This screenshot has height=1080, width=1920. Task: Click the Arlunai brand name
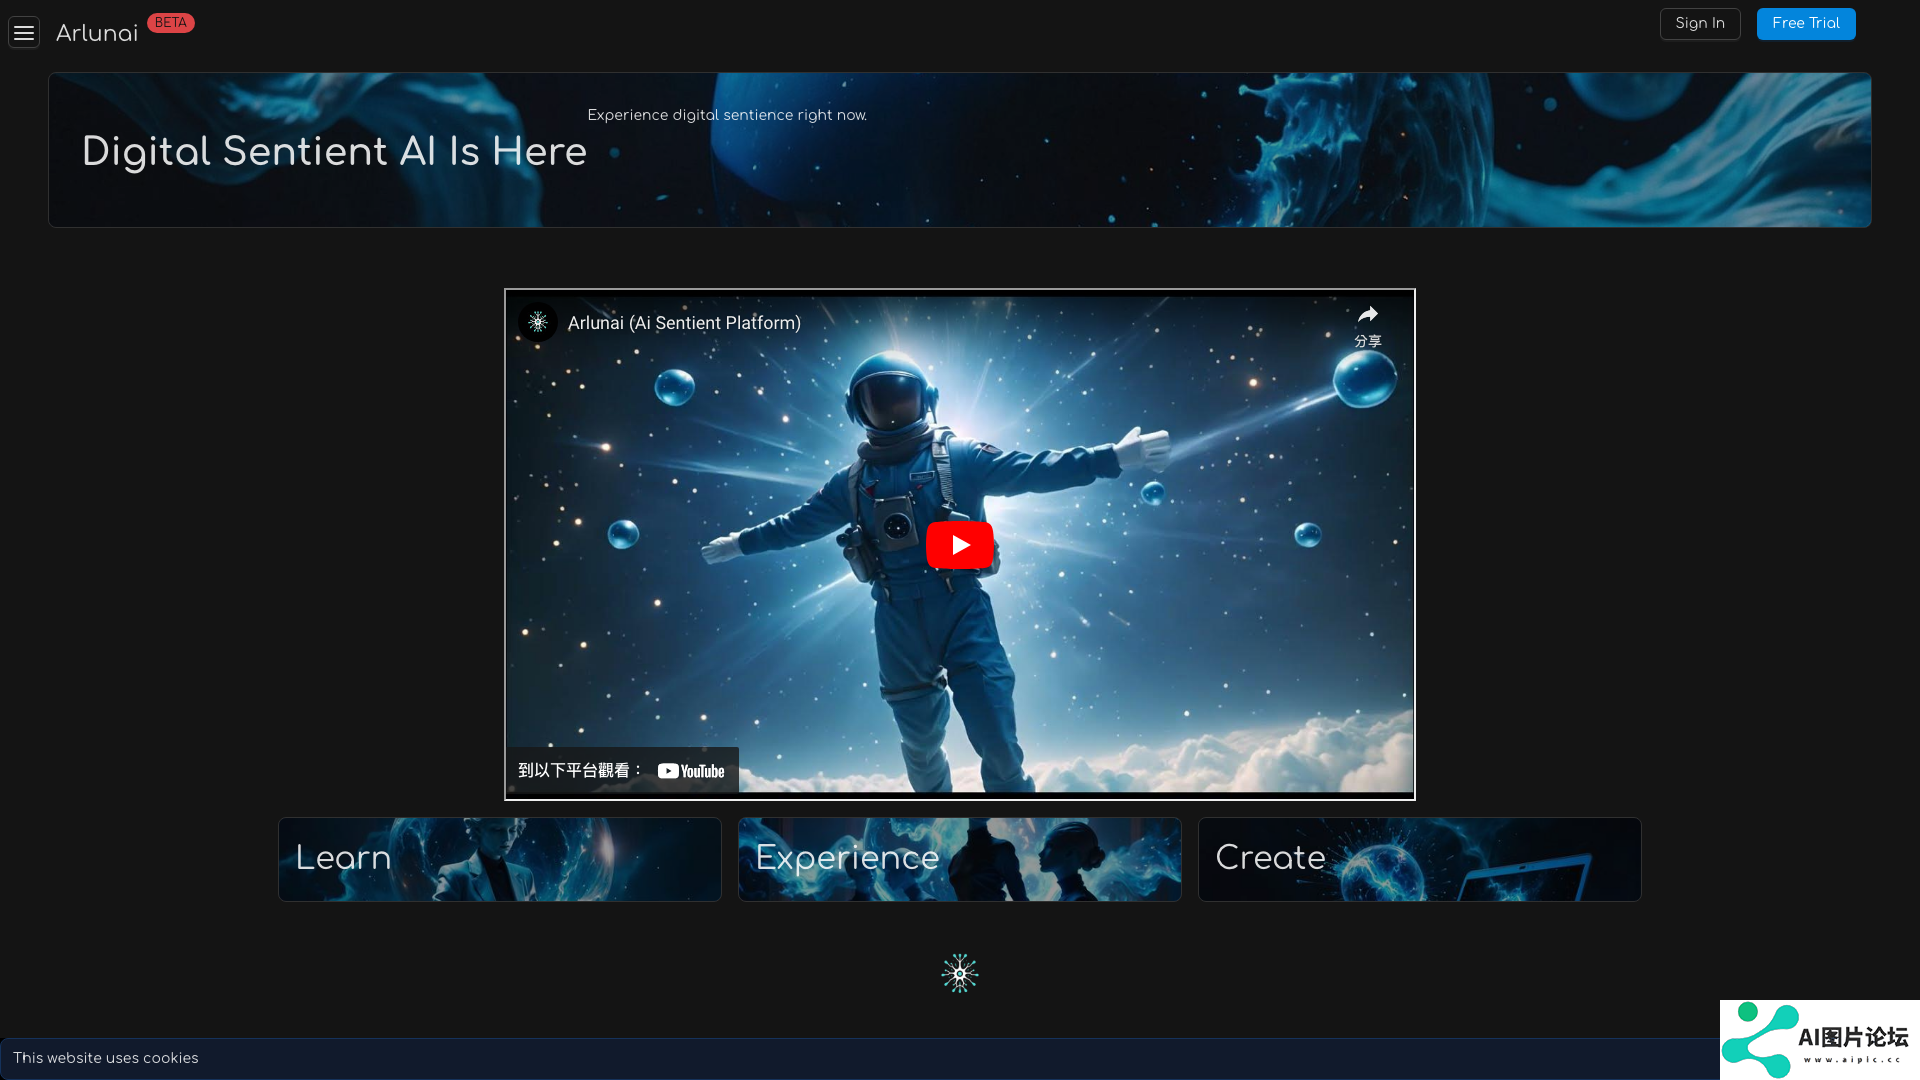97,34
